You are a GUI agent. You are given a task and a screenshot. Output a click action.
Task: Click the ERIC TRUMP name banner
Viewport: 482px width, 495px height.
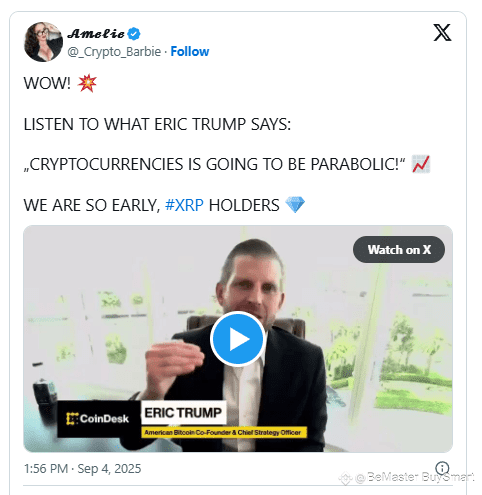coord(183,413)
